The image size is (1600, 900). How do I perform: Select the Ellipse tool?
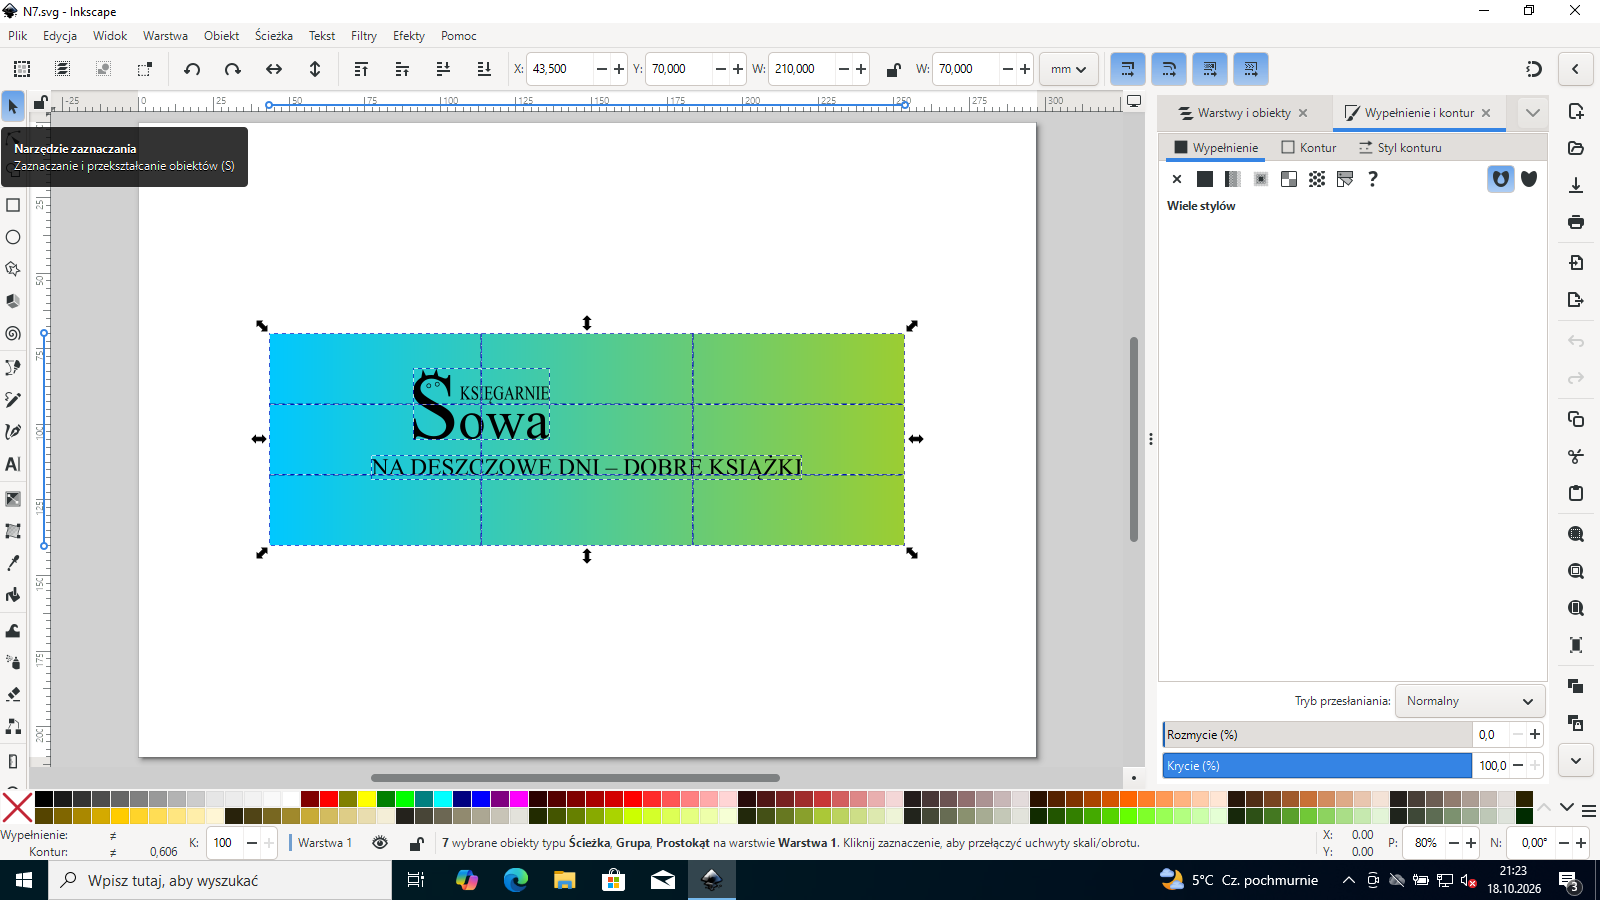coord(13,237)
